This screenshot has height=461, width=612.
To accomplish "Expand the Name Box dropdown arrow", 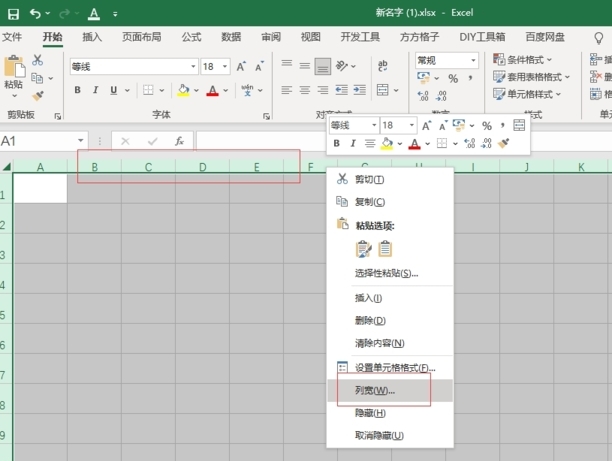I will [x=80, y=141].
